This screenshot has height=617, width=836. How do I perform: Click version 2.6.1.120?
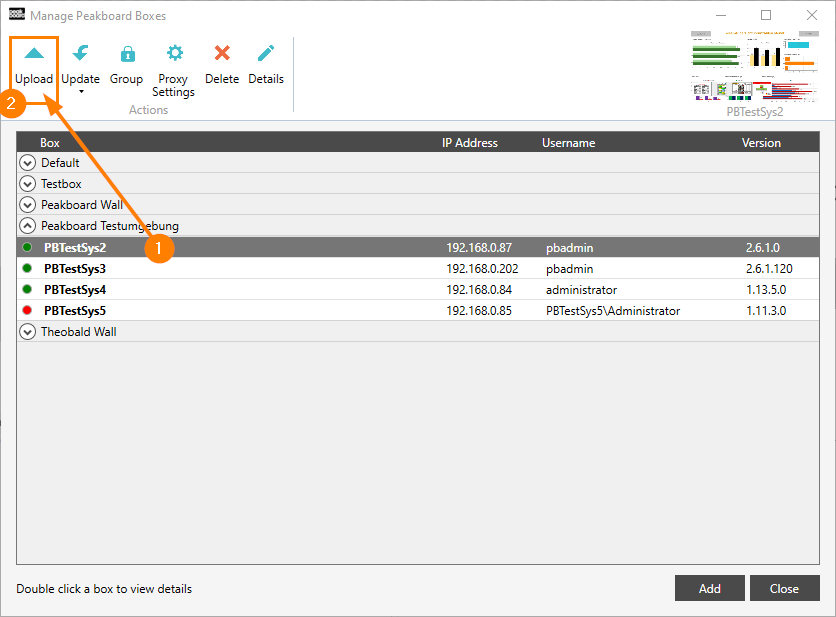769,269
